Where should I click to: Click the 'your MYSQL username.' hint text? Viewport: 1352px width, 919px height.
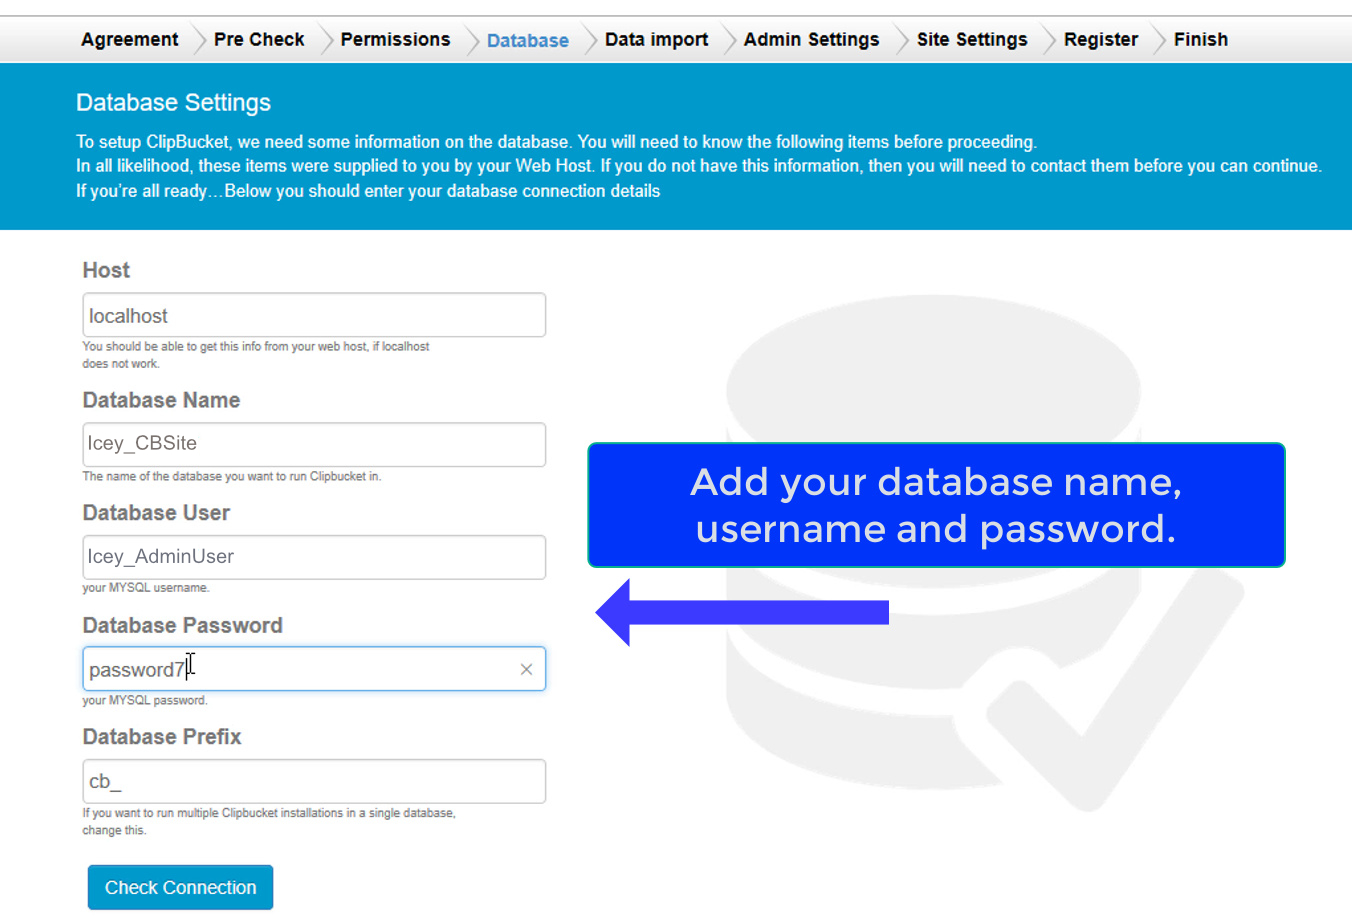click(x=146, y=588)
